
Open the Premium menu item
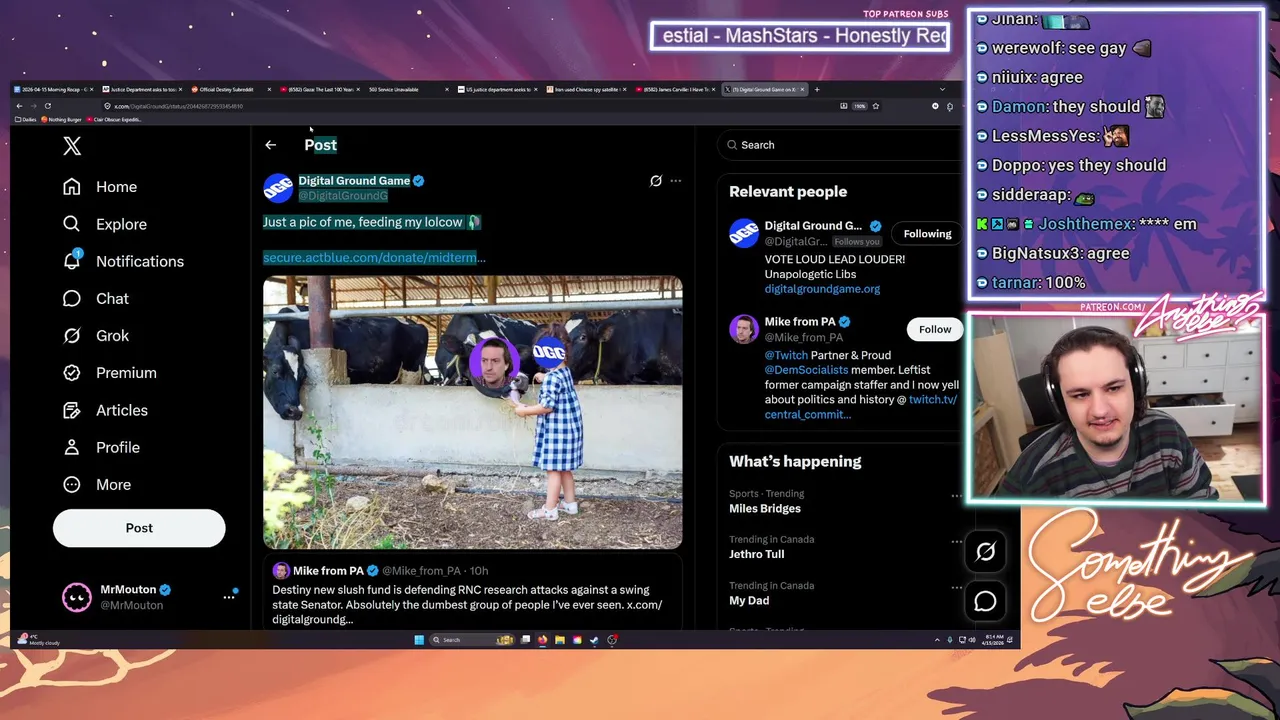coord(110,373)
